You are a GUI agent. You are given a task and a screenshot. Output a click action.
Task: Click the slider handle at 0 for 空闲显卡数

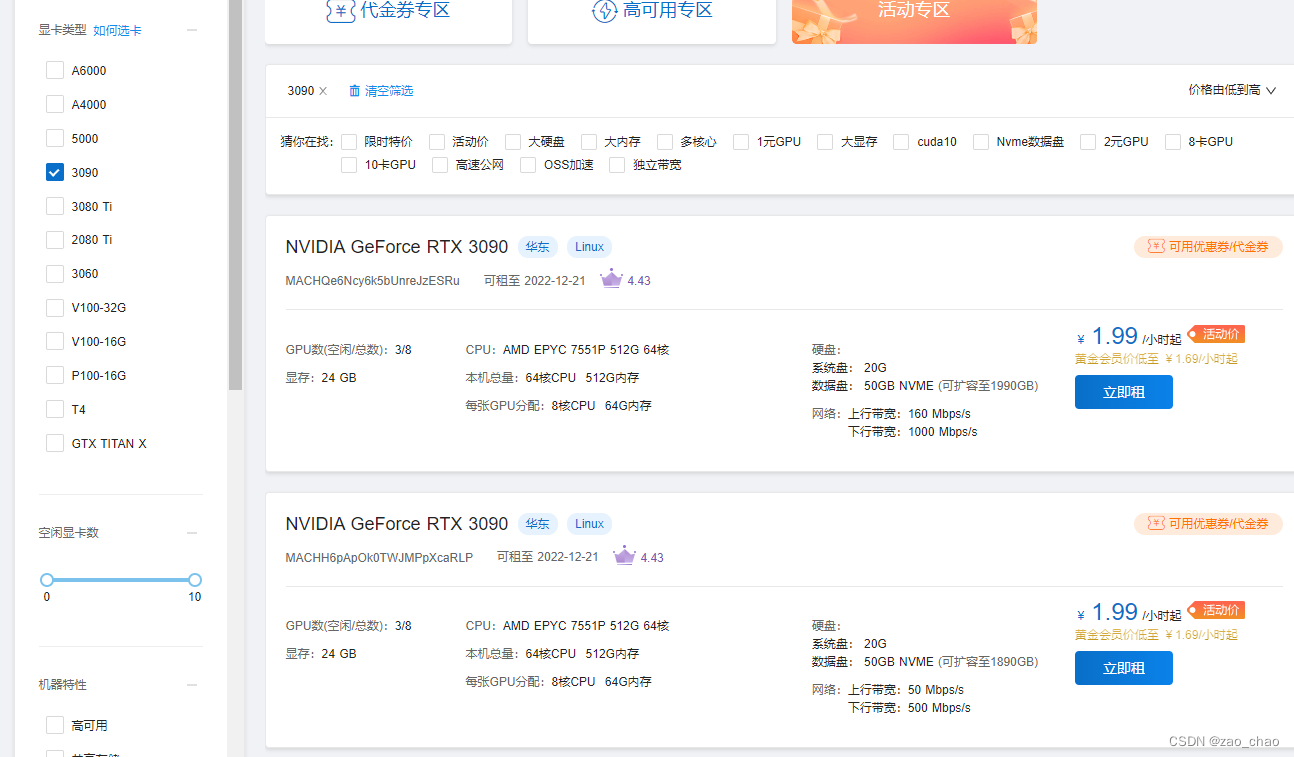click(46, 580)
